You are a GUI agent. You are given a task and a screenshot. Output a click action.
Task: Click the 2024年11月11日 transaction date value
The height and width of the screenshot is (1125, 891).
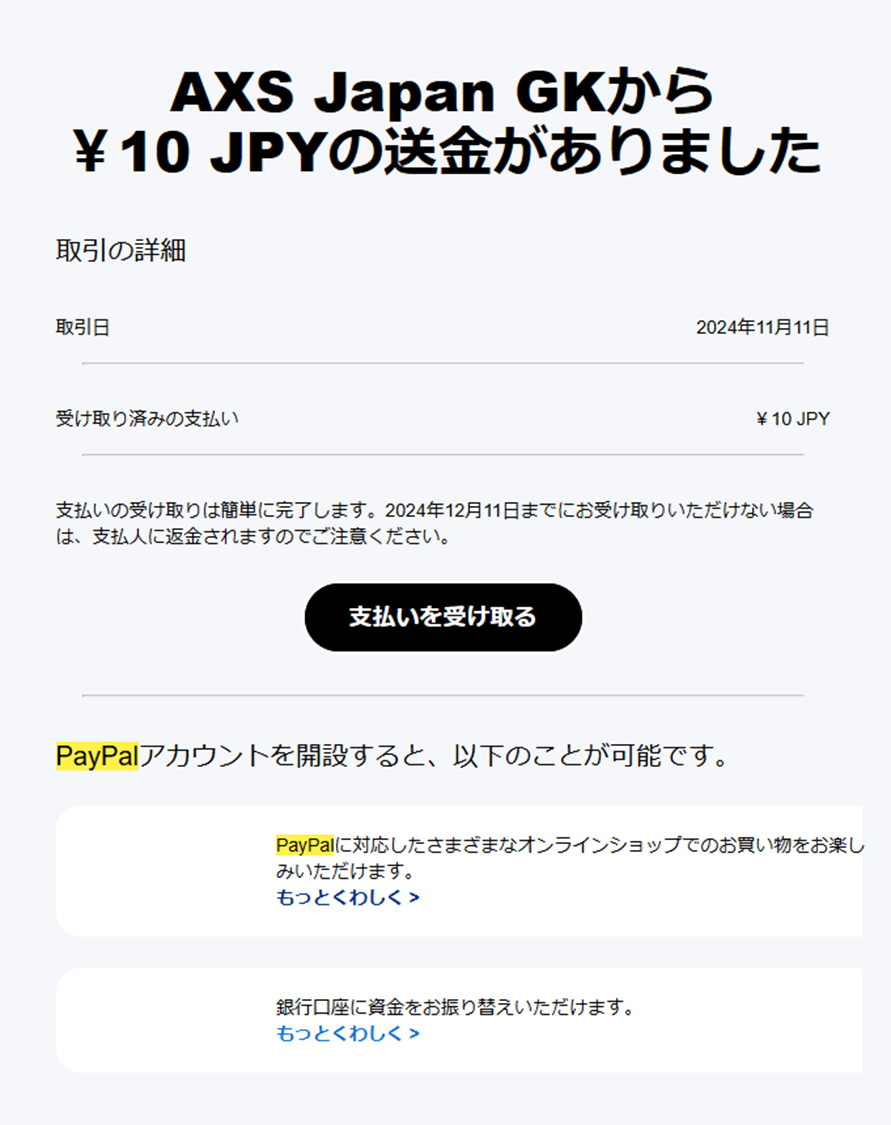click(x=763, y=328)
